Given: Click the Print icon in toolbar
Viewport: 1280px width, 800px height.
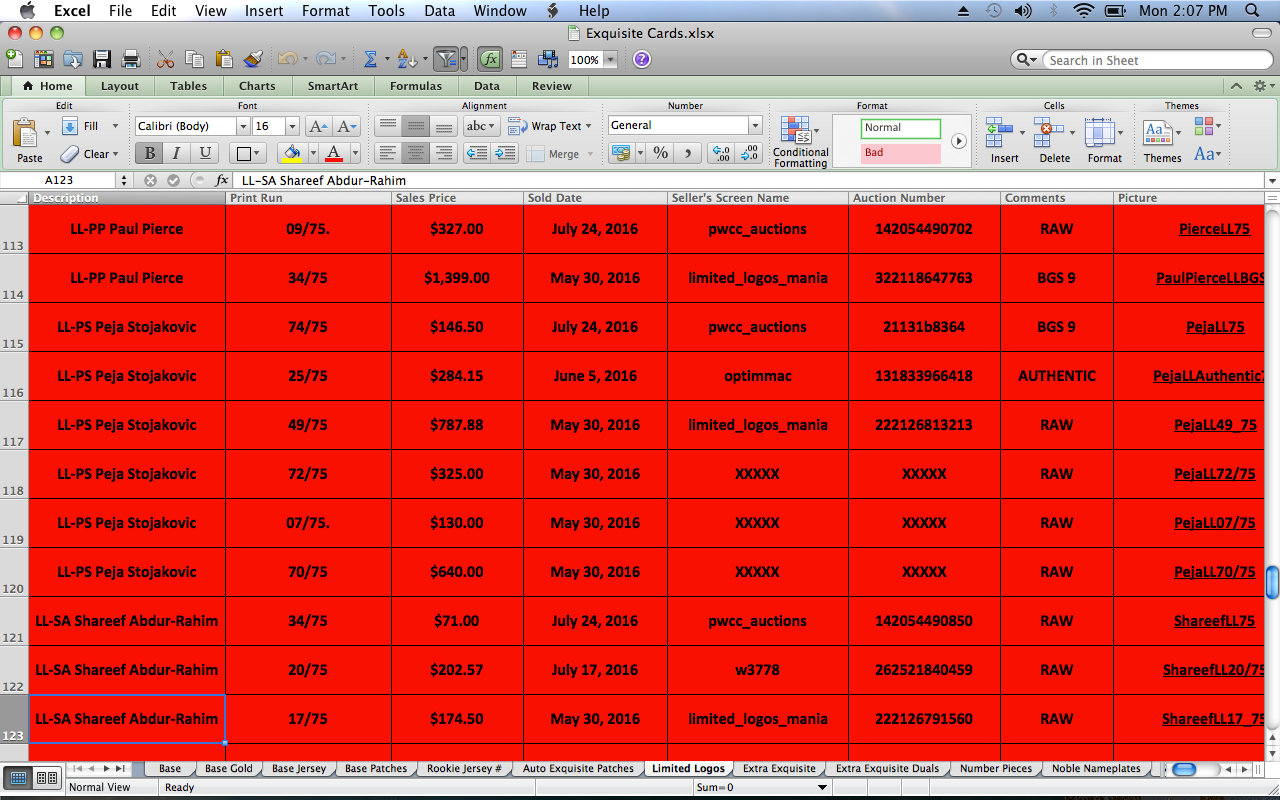Looking at the screenshot, I should pos(131,60).
